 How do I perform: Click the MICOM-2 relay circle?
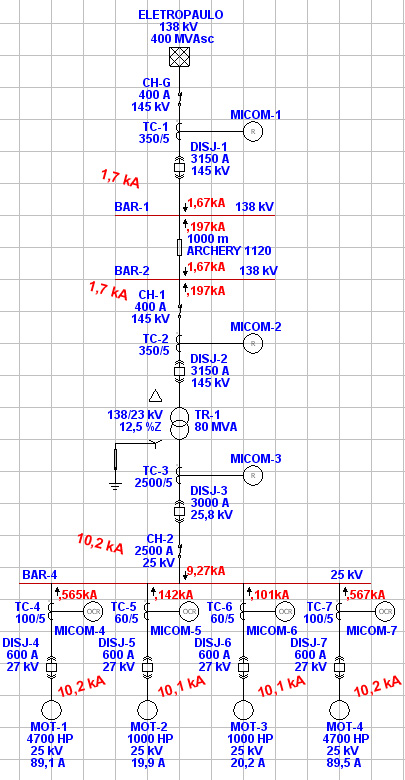(x=252, y=343)
